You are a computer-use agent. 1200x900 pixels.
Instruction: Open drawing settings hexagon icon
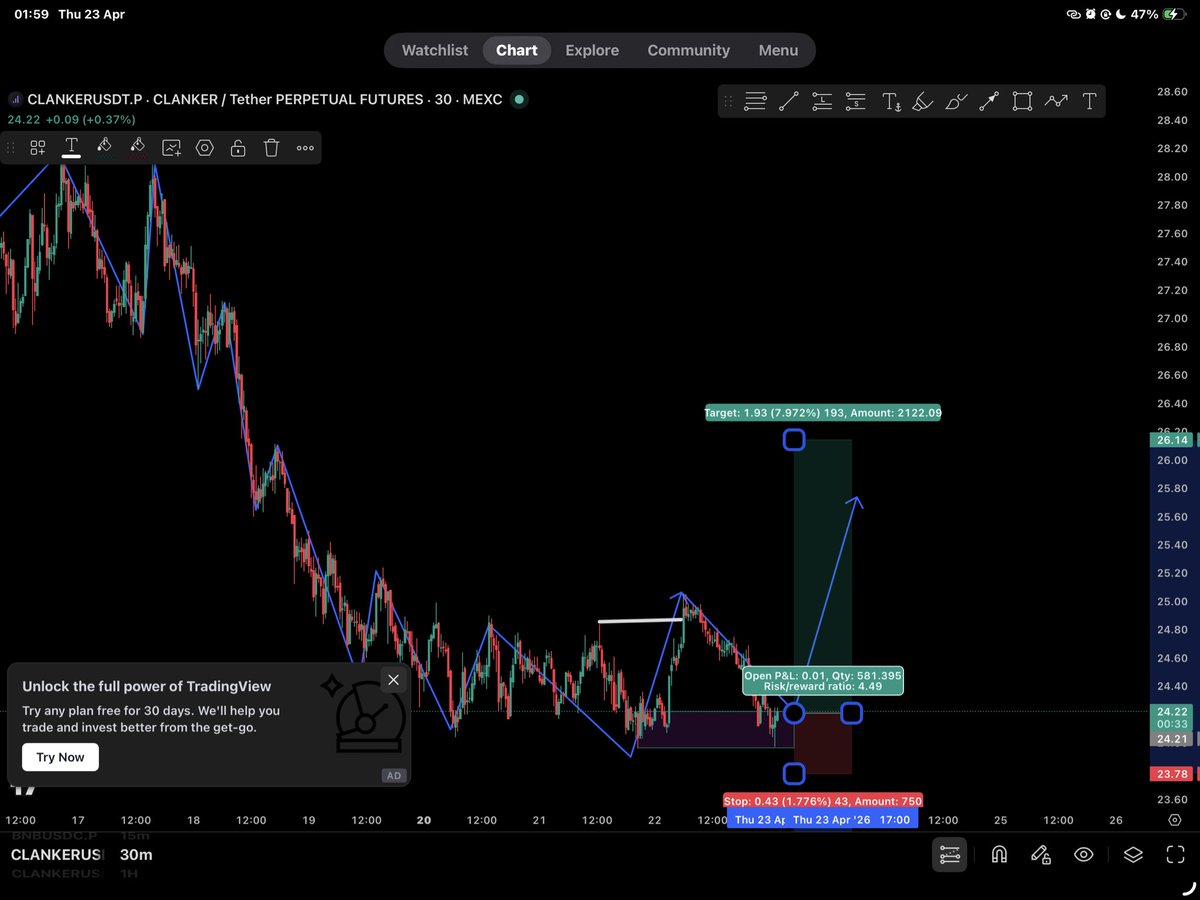(x=205, y=148)
